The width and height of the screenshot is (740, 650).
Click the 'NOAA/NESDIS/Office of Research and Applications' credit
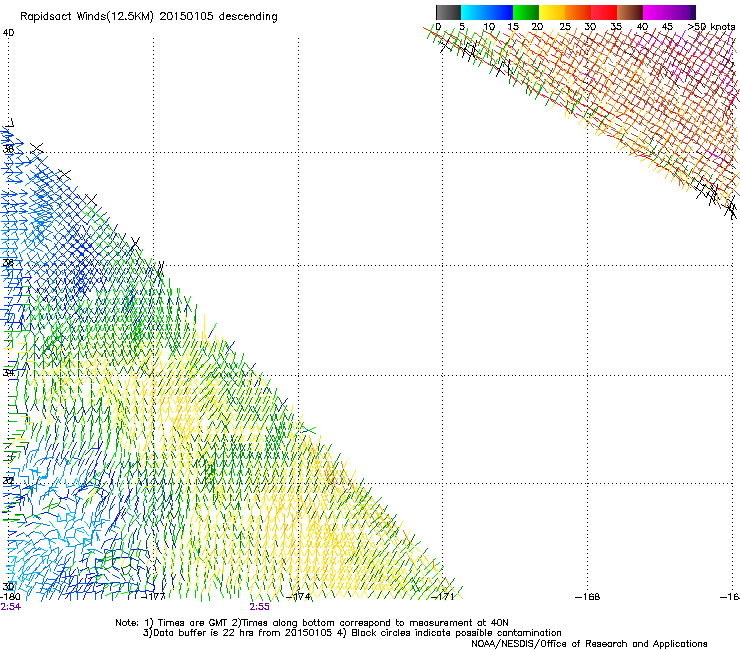[589, 644]
